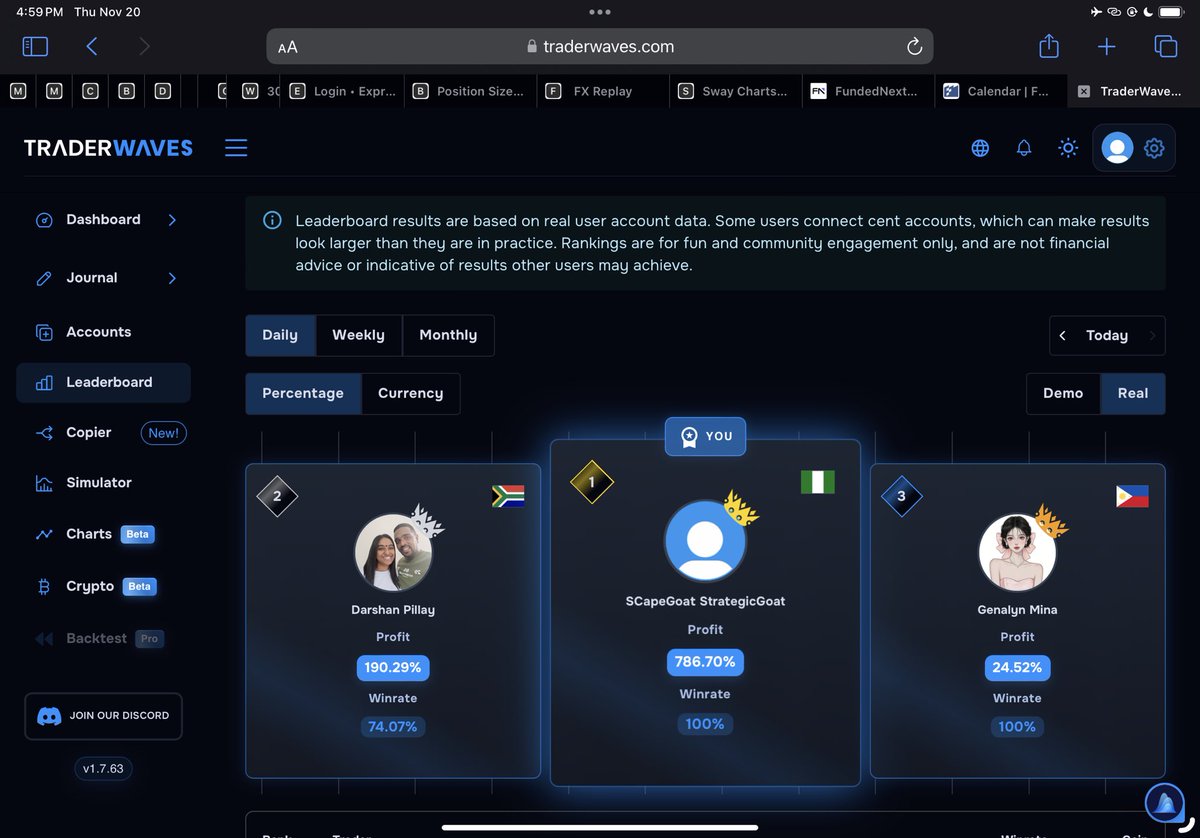The image size is (1200, 838).
Task: Click the 74.07% winrate value
Action: pos(393,726)
